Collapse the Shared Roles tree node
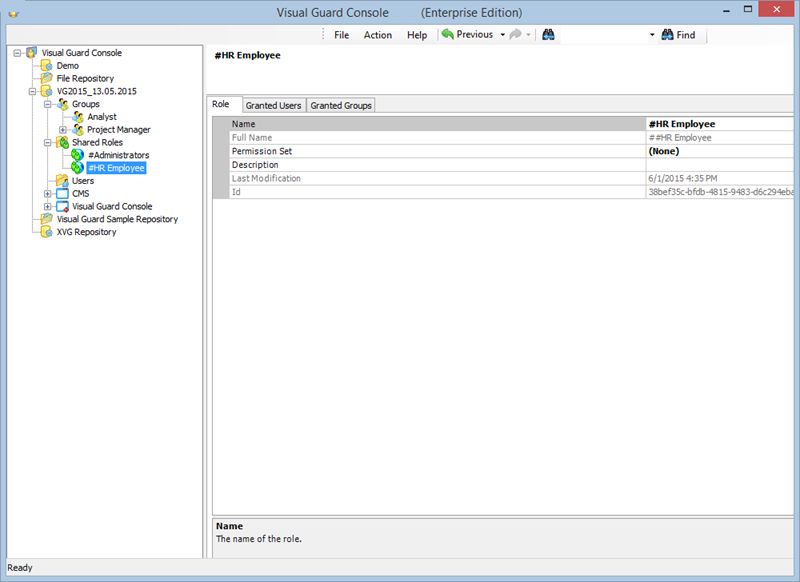The height and width of the screenshot is (582, 800). tap(47, 142)
